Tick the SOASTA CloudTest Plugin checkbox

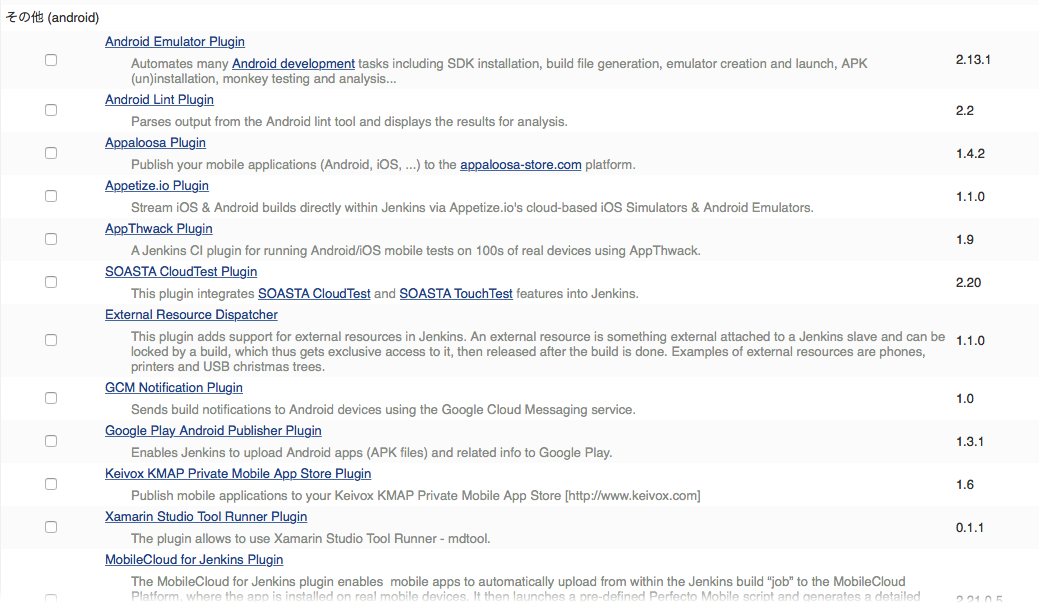click(51, 282)
